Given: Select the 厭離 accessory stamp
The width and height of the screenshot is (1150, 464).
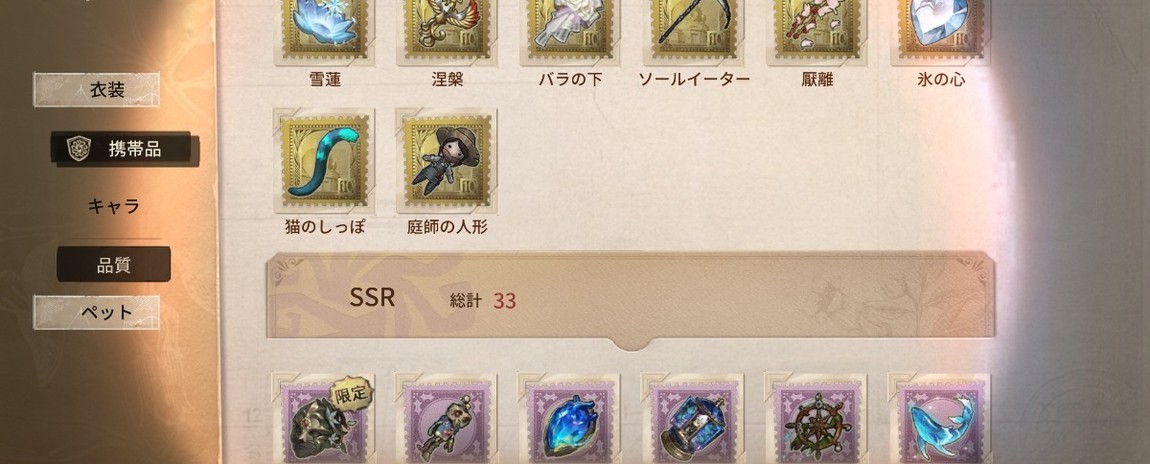Looking at the screenshot, I should [x=816, y=29].
